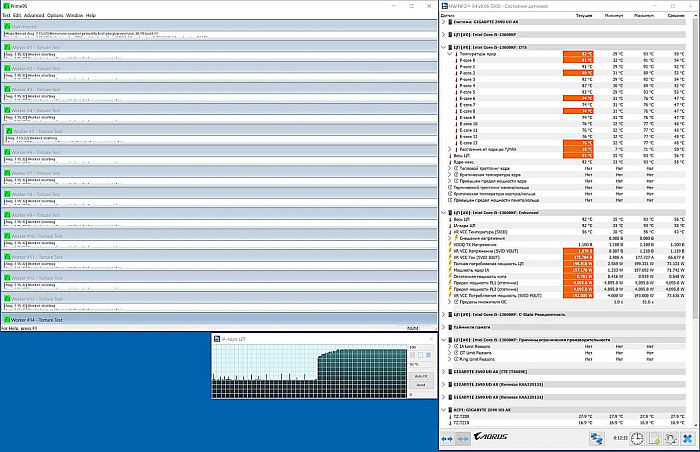Click the Auto Fit button in graph window
This screenshot has height=452, width=700.
click(421, 377)
